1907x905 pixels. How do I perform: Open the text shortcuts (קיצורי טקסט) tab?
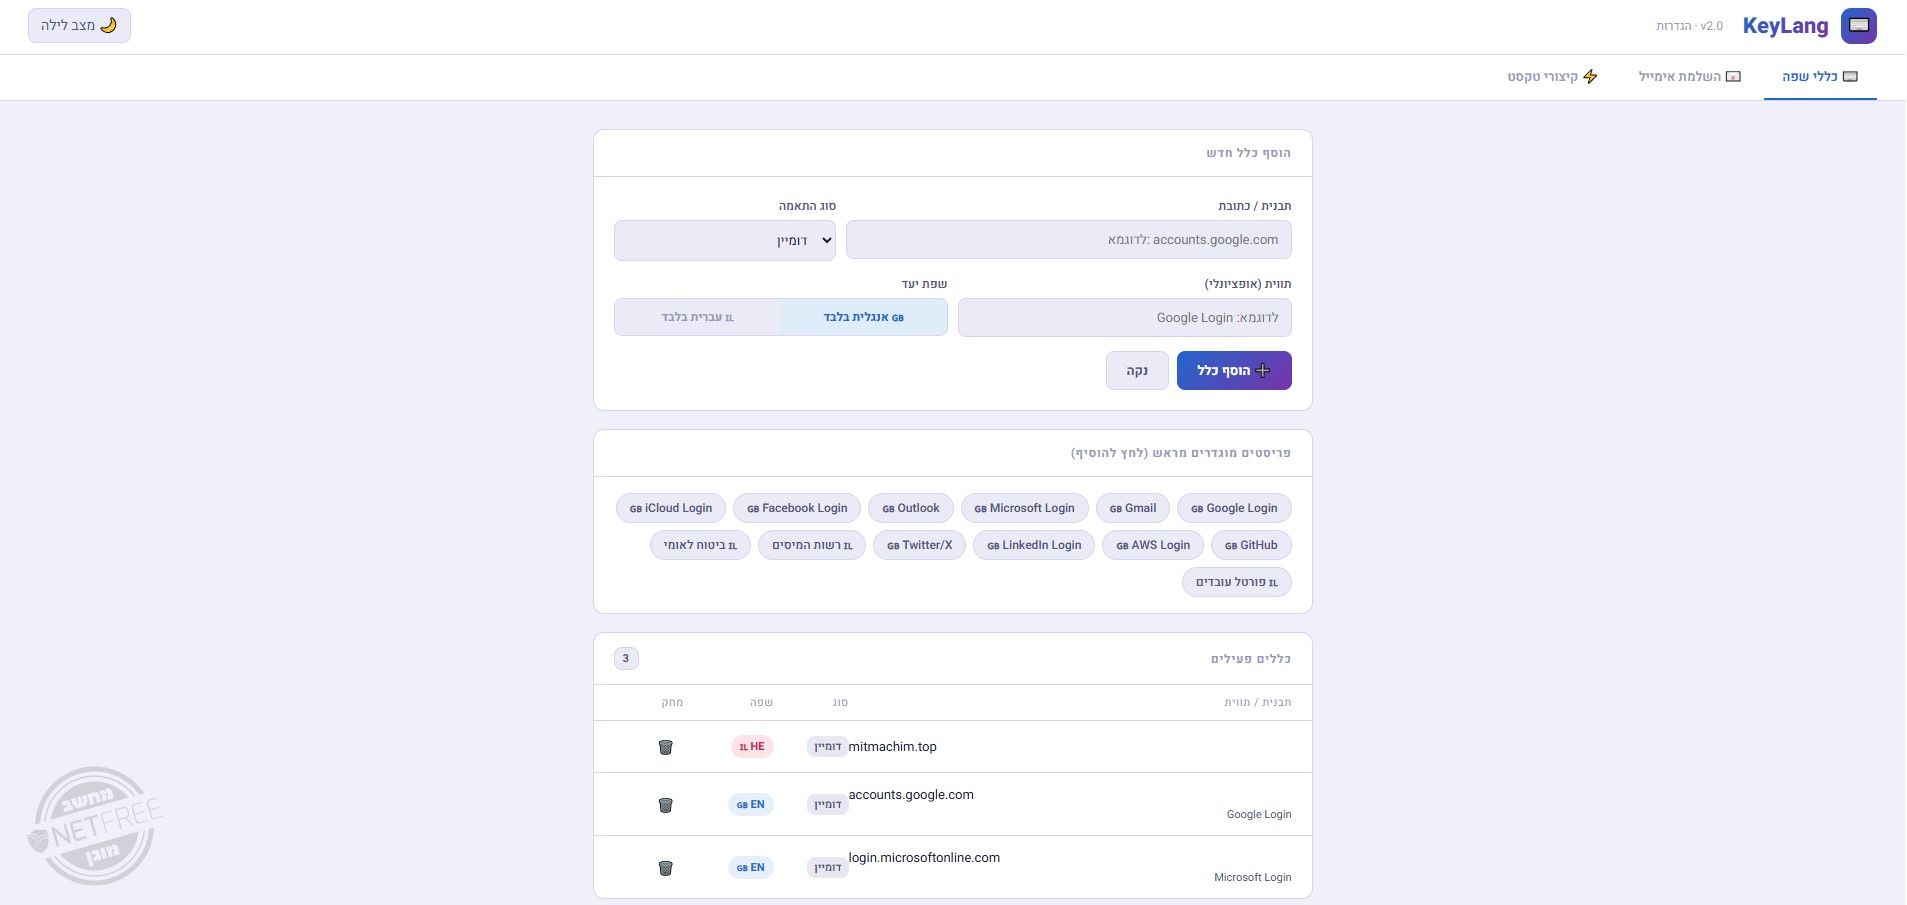pyautogui.click(x=1552, y=77)
